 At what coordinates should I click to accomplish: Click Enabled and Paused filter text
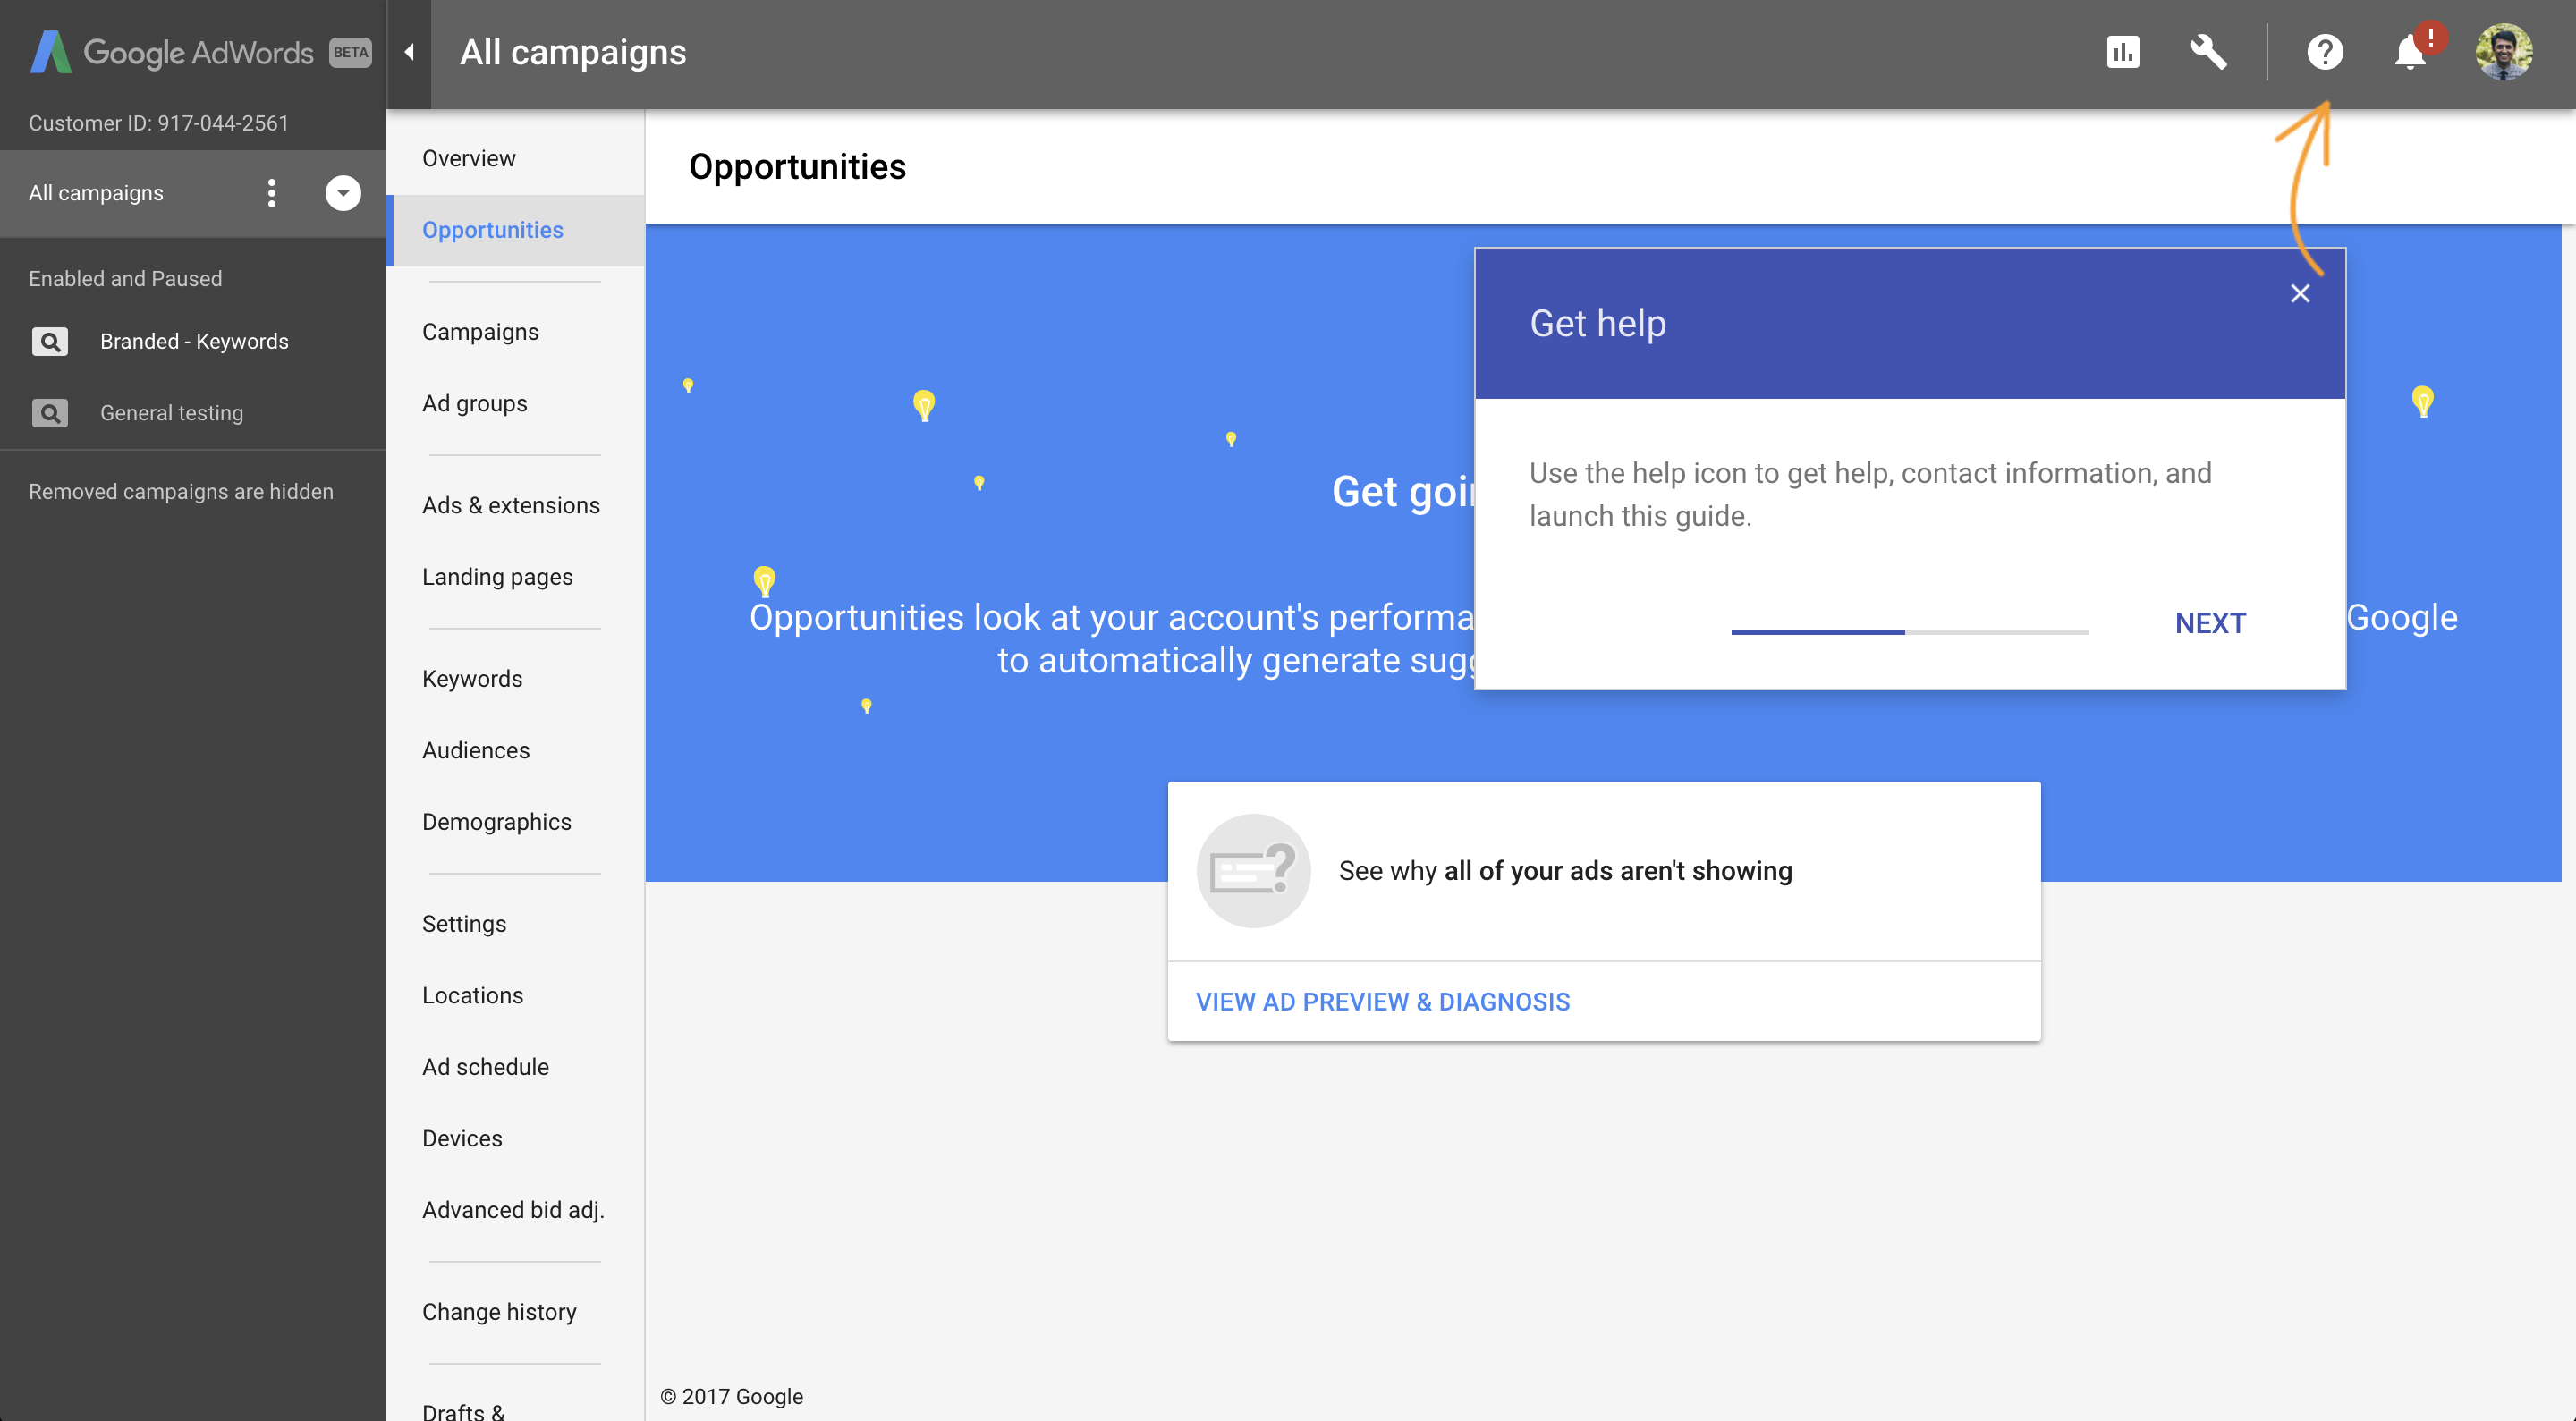[x=125, y=279]
